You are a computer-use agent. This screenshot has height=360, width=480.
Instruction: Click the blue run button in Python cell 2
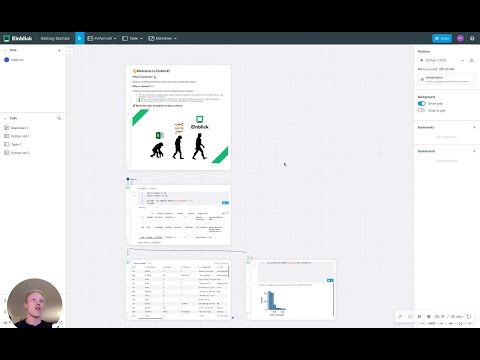coord(330,280)
